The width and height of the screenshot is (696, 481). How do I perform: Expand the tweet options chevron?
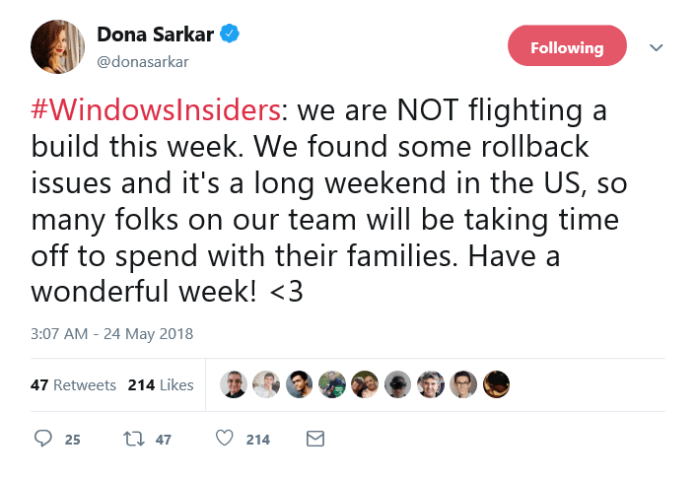pos(657,47)
